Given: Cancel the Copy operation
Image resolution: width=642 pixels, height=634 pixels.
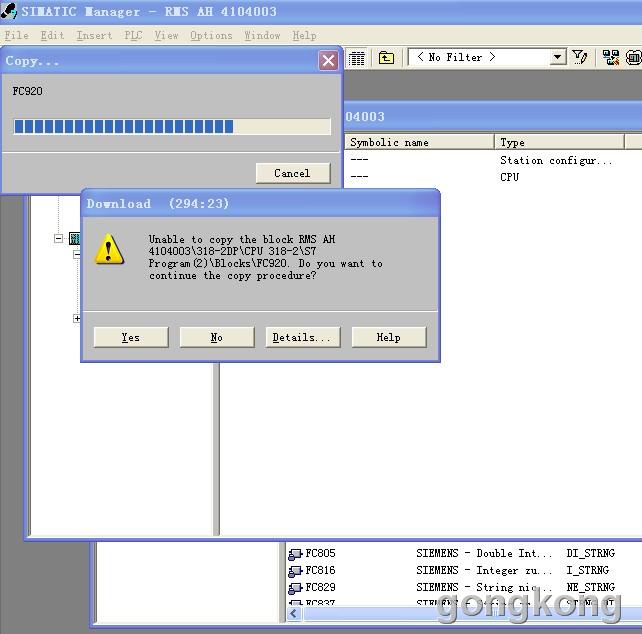Looking at the screenshot, I should pos(292,173).
